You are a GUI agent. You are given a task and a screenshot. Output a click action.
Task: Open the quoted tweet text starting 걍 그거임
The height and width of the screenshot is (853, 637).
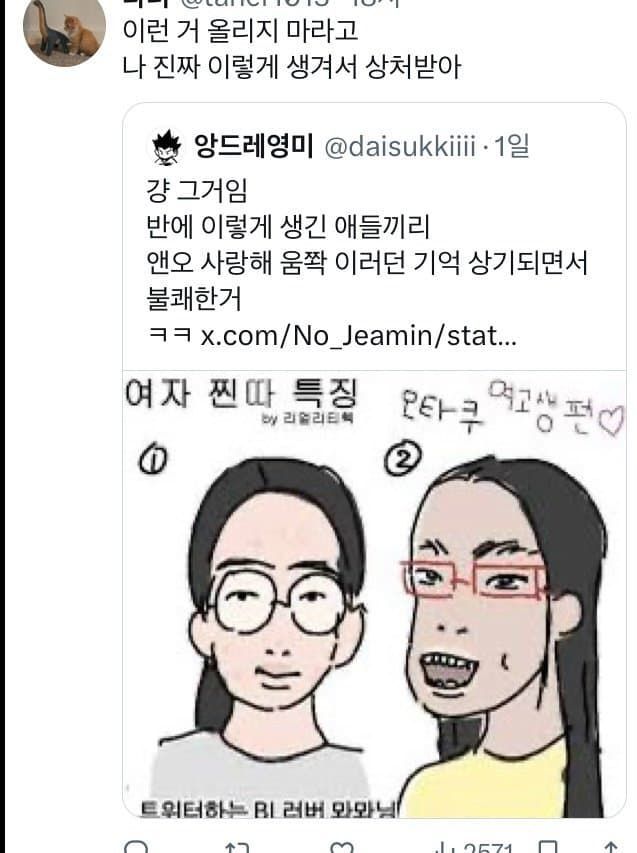pos(367,245)
